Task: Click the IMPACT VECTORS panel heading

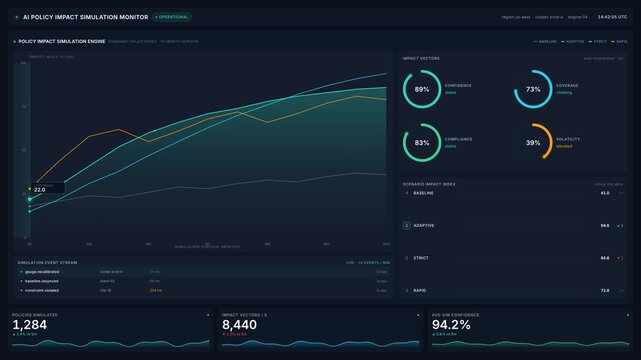Action: [421, 58]
